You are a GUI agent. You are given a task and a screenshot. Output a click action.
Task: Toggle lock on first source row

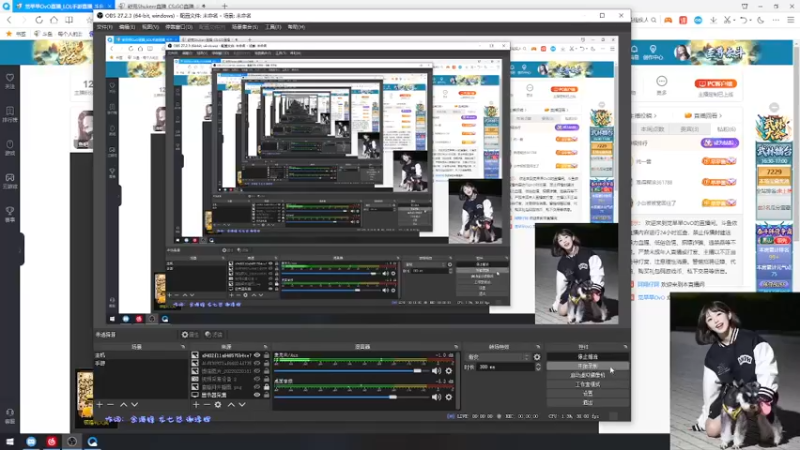coord(266,355)
